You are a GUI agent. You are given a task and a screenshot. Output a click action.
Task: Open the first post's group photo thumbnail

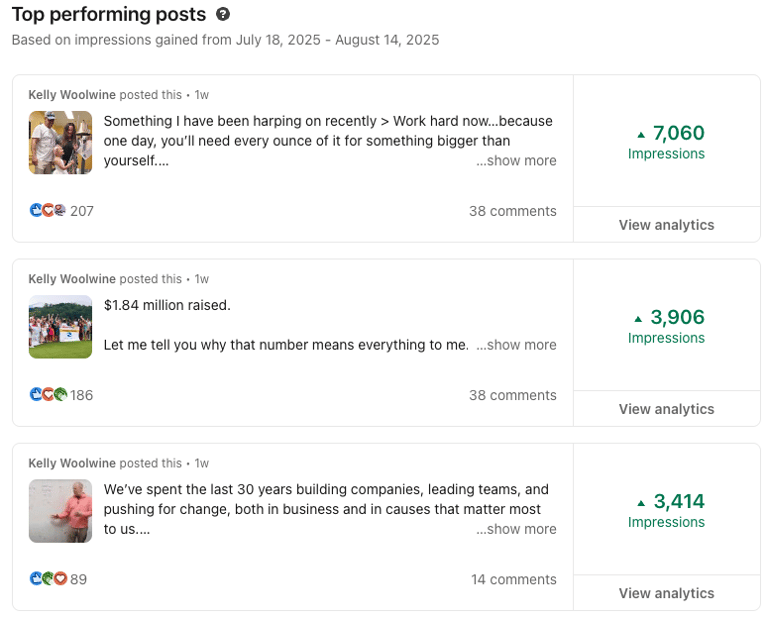pyautogui.click(x=60, y=142)
